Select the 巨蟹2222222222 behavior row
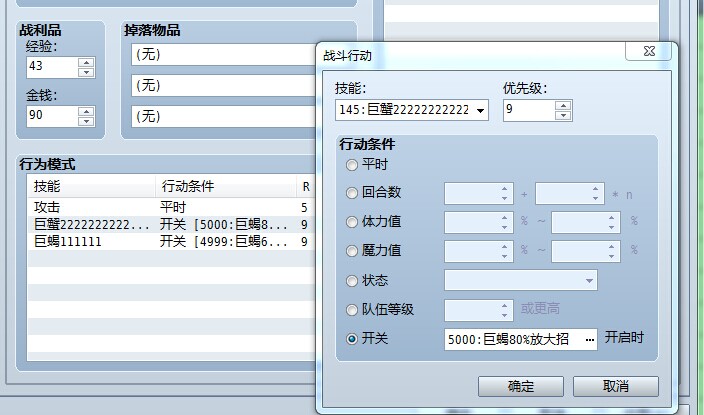This screenshot has height=415, width=704. pos(172,224)
